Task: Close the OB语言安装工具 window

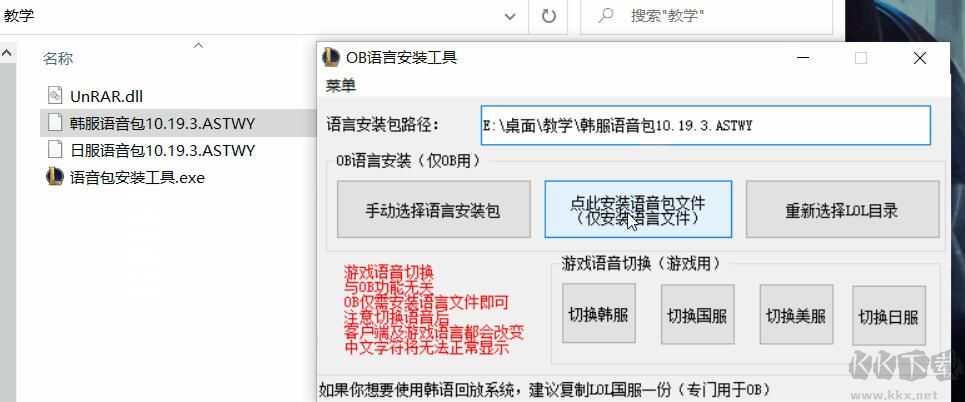Action: [919, 58]
